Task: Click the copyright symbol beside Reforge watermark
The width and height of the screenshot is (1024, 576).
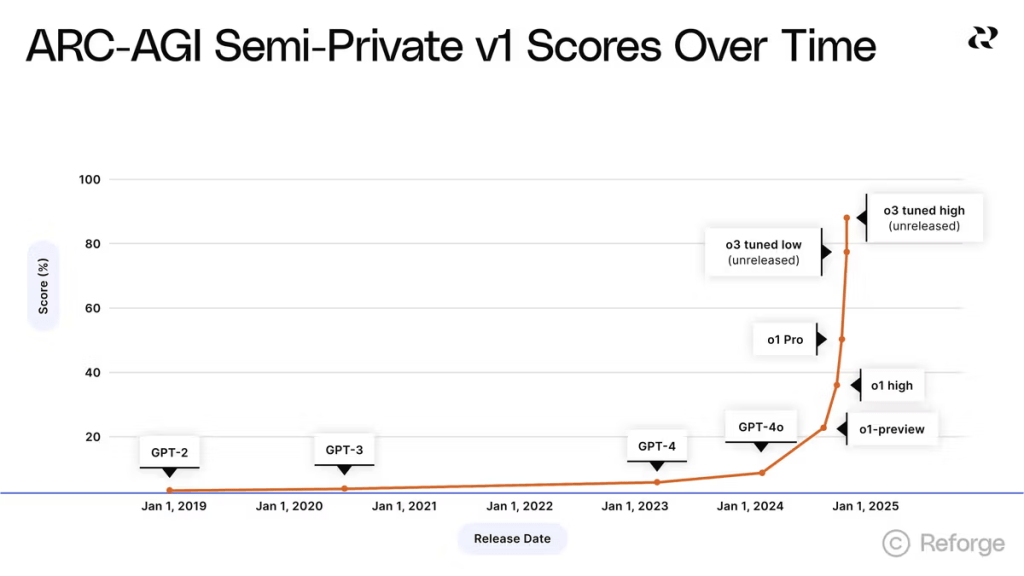Action: click(896, 543)
